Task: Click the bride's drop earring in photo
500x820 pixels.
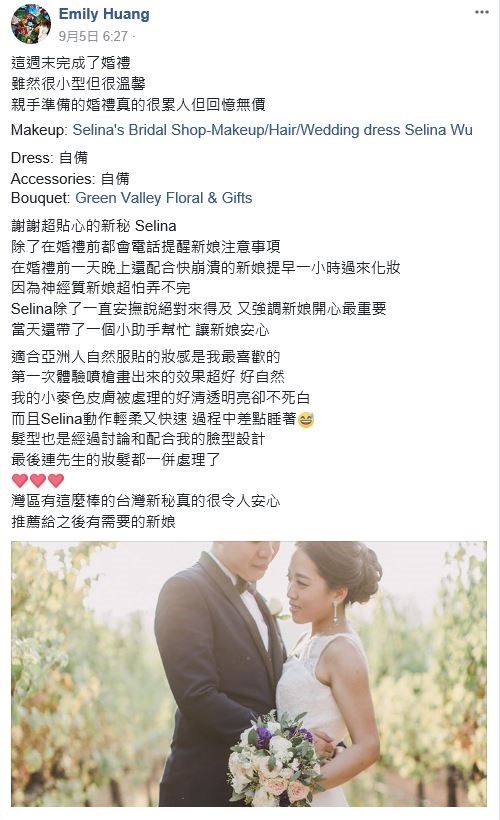Action: (335, 612)
